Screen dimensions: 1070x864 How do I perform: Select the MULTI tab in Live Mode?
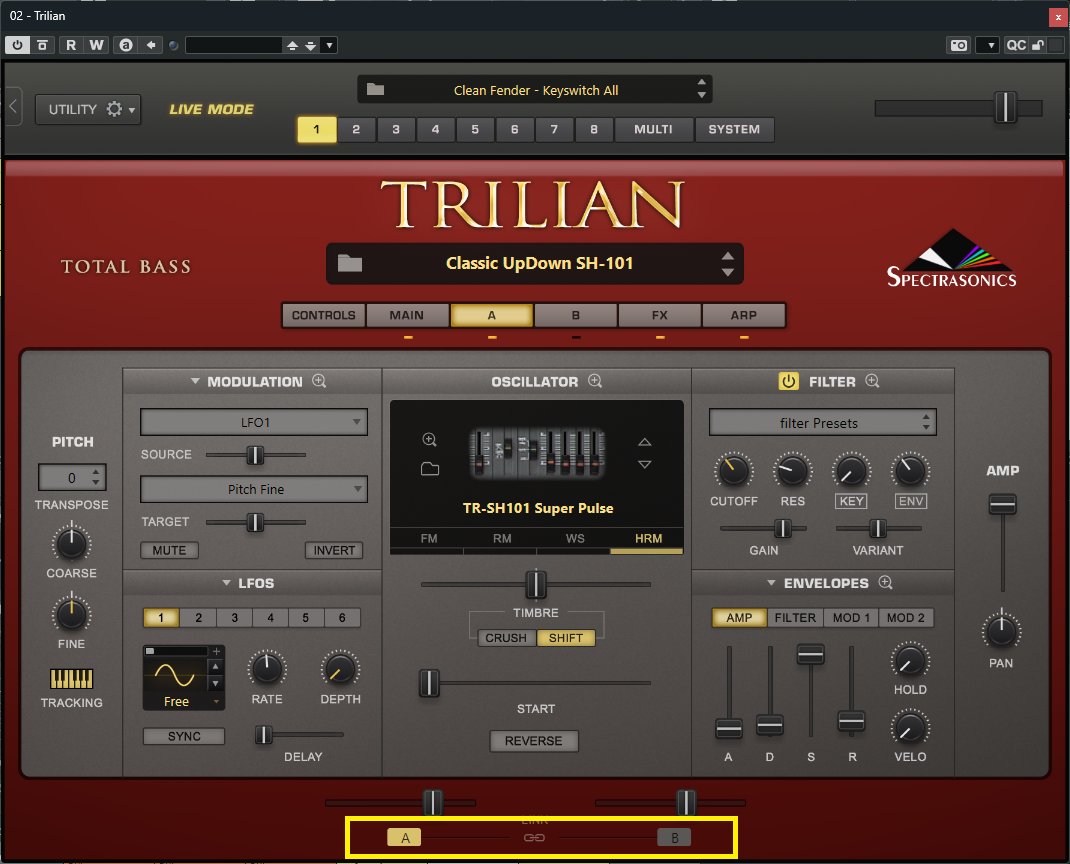653,129
